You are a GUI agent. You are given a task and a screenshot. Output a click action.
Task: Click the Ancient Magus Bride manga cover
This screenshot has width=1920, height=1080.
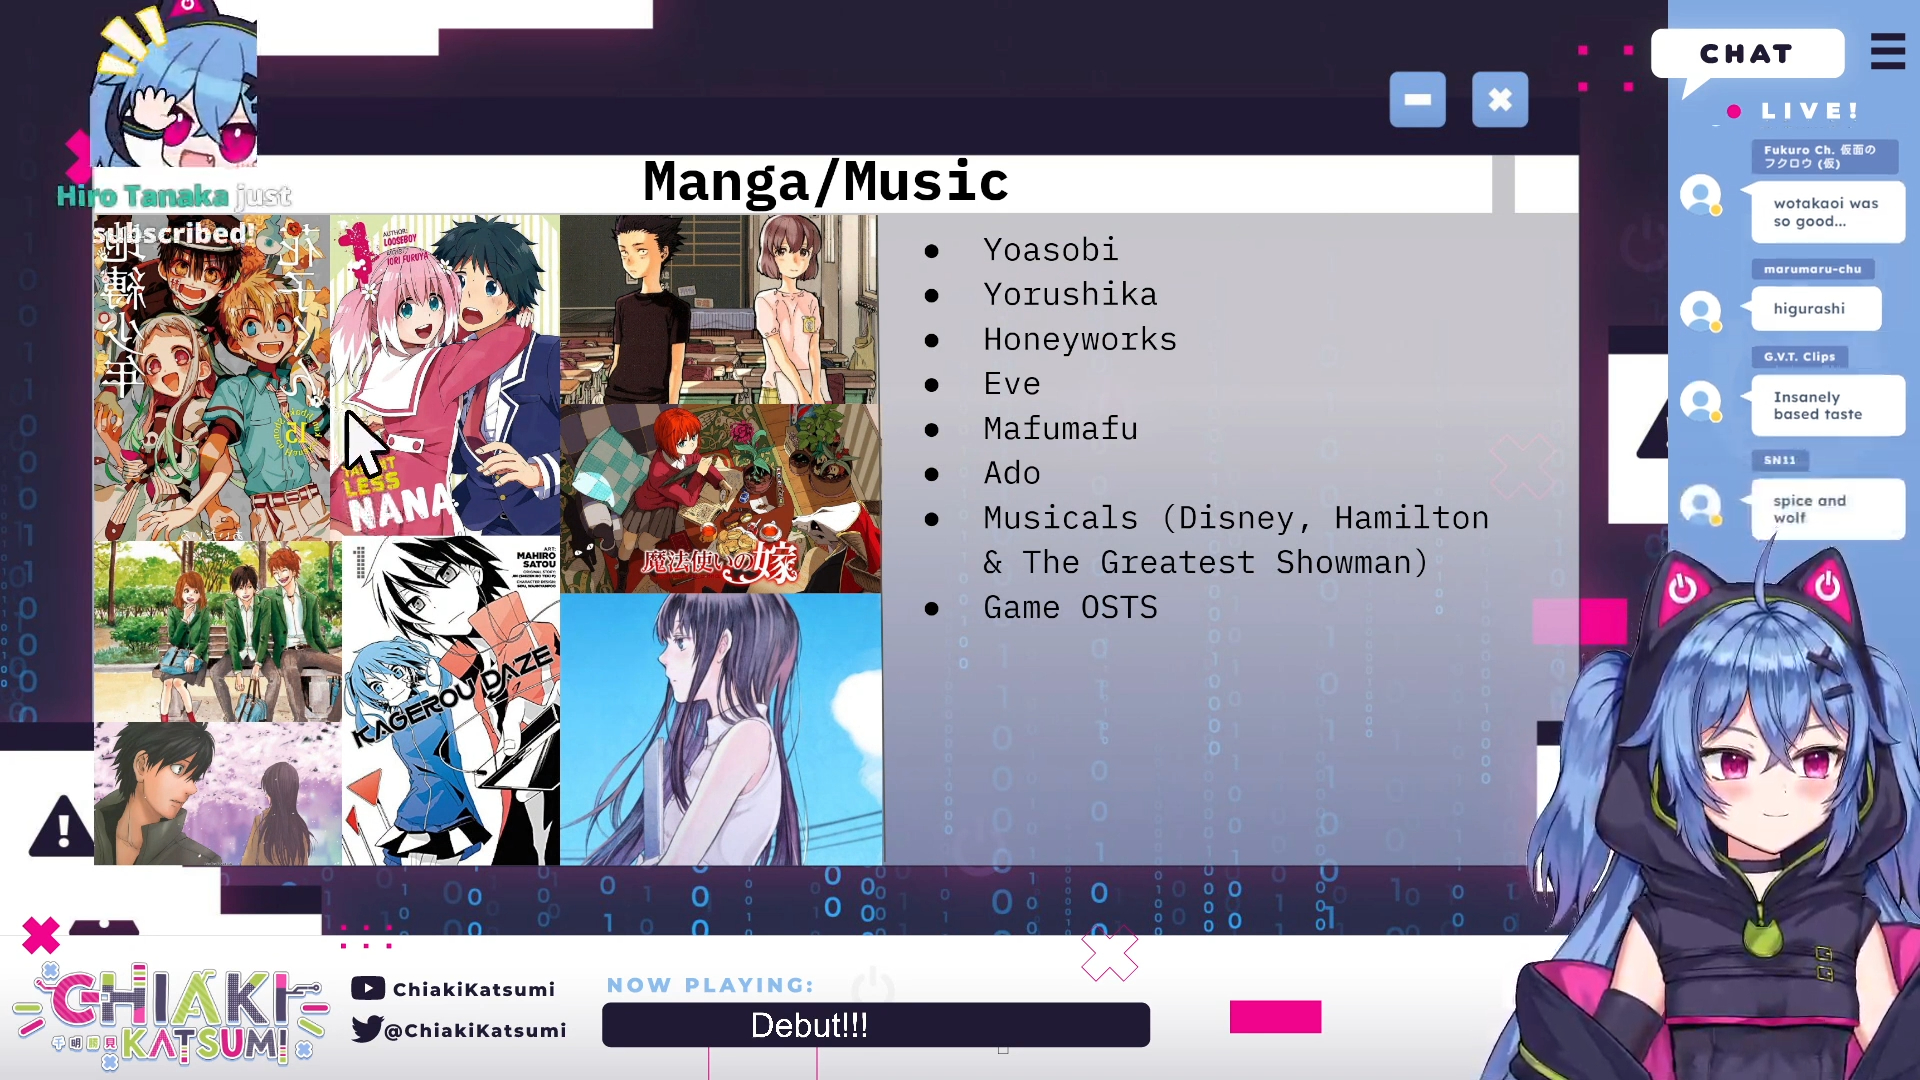[720, 498]
